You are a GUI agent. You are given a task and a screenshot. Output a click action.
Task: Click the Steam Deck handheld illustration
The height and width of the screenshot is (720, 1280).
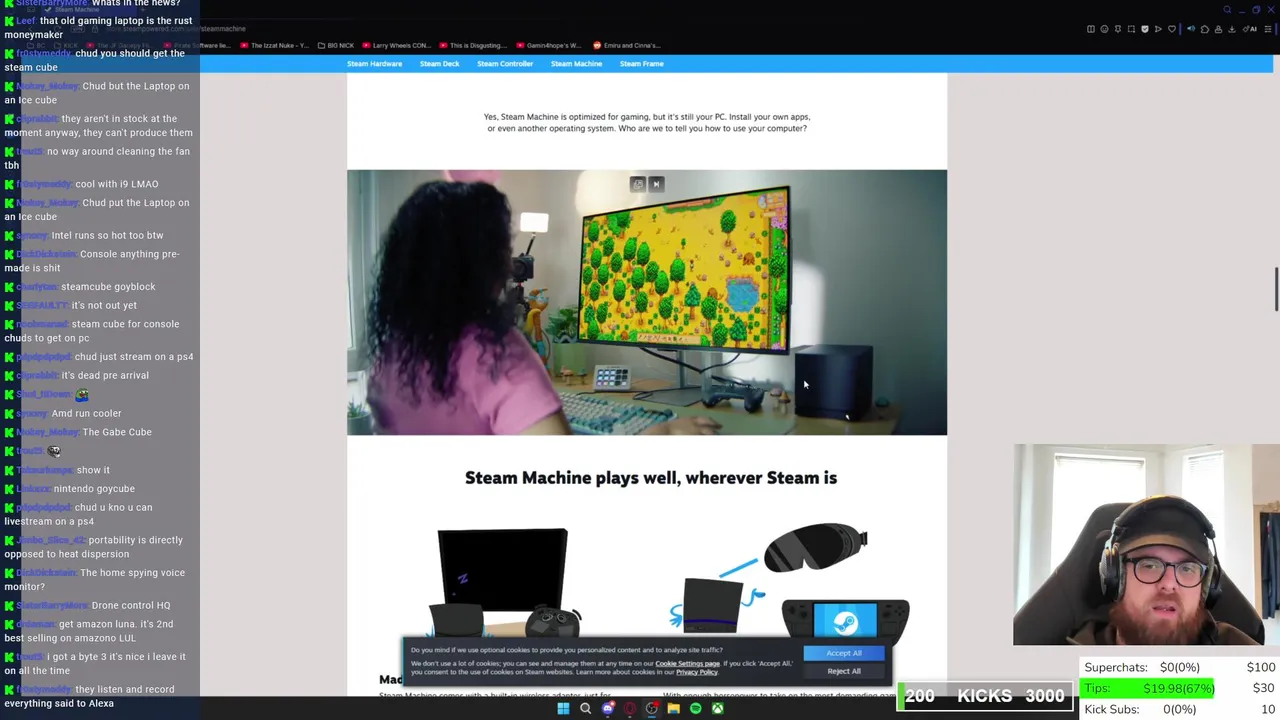(x=845, y=620)
